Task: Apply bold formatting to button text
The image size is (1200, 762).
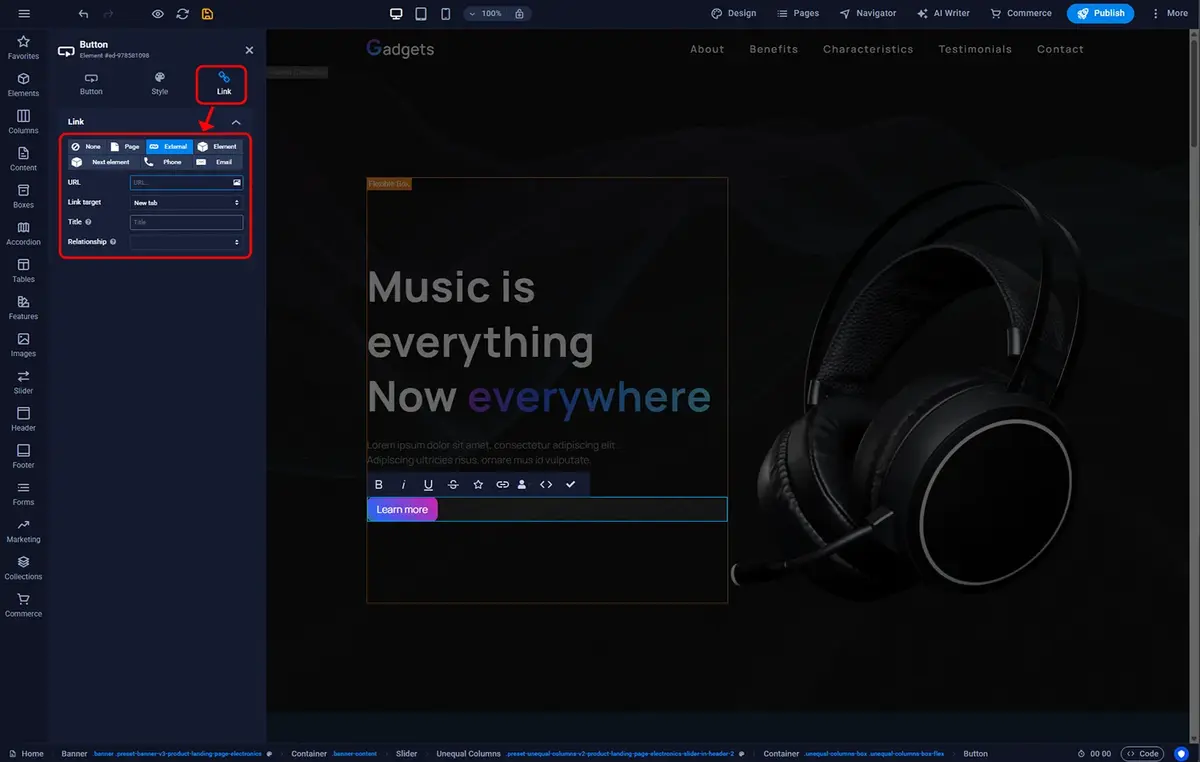Action: coord(379,485)
